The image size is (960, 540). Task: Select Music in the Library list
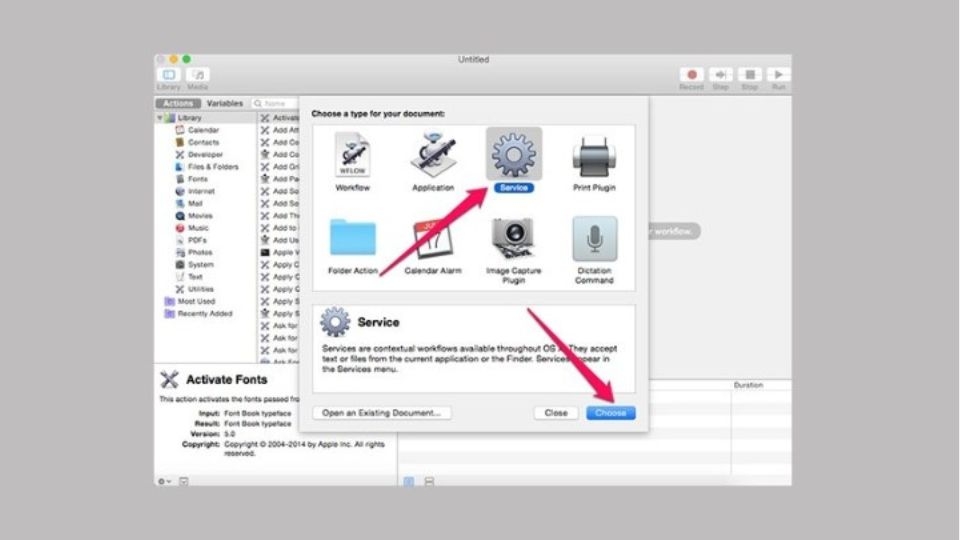(x=198, y=228)
